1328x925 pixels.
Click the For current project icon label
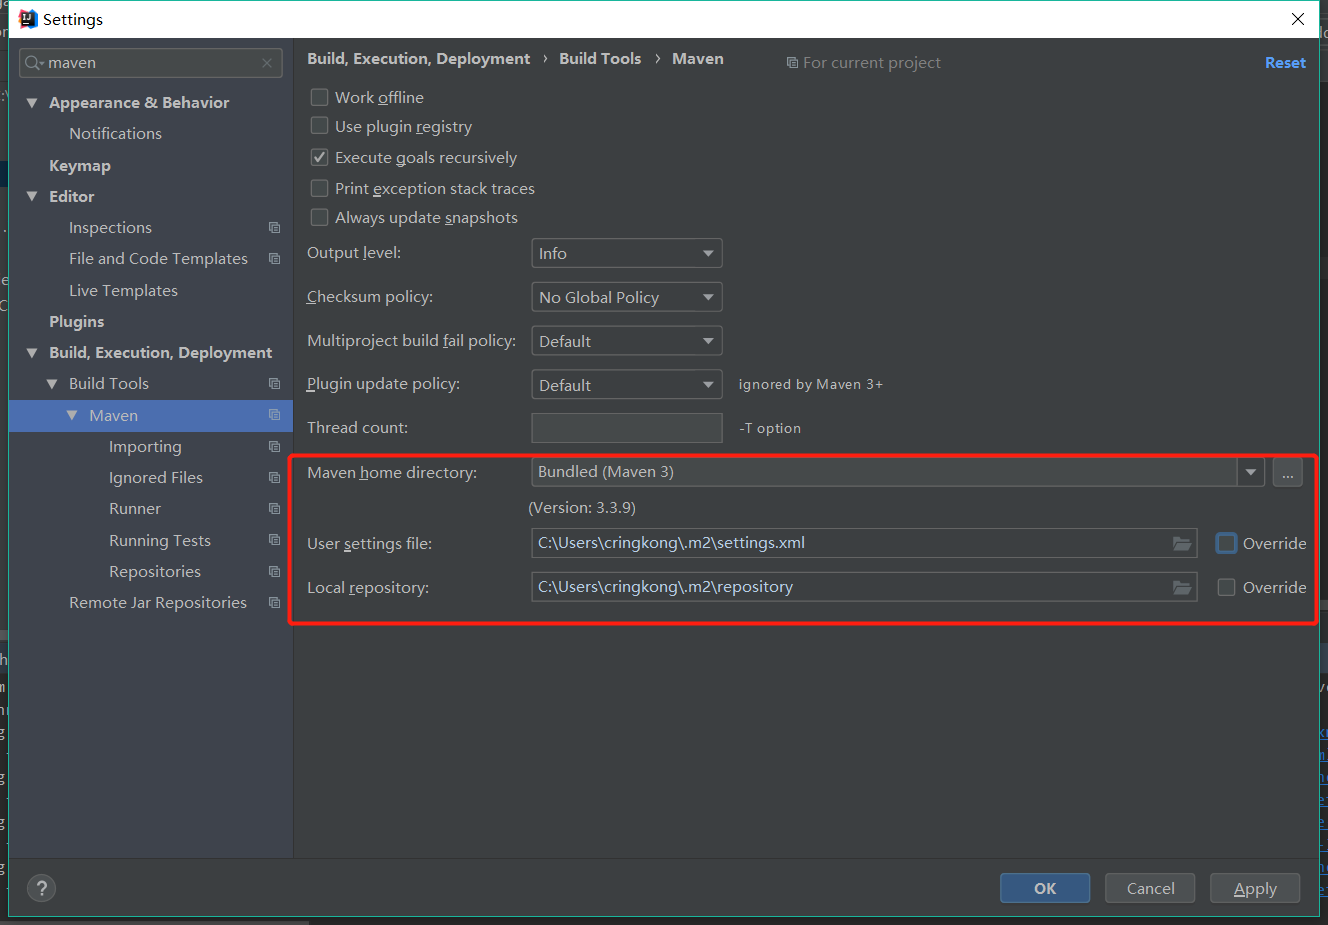pyautogui.click(x=864, y=63)
